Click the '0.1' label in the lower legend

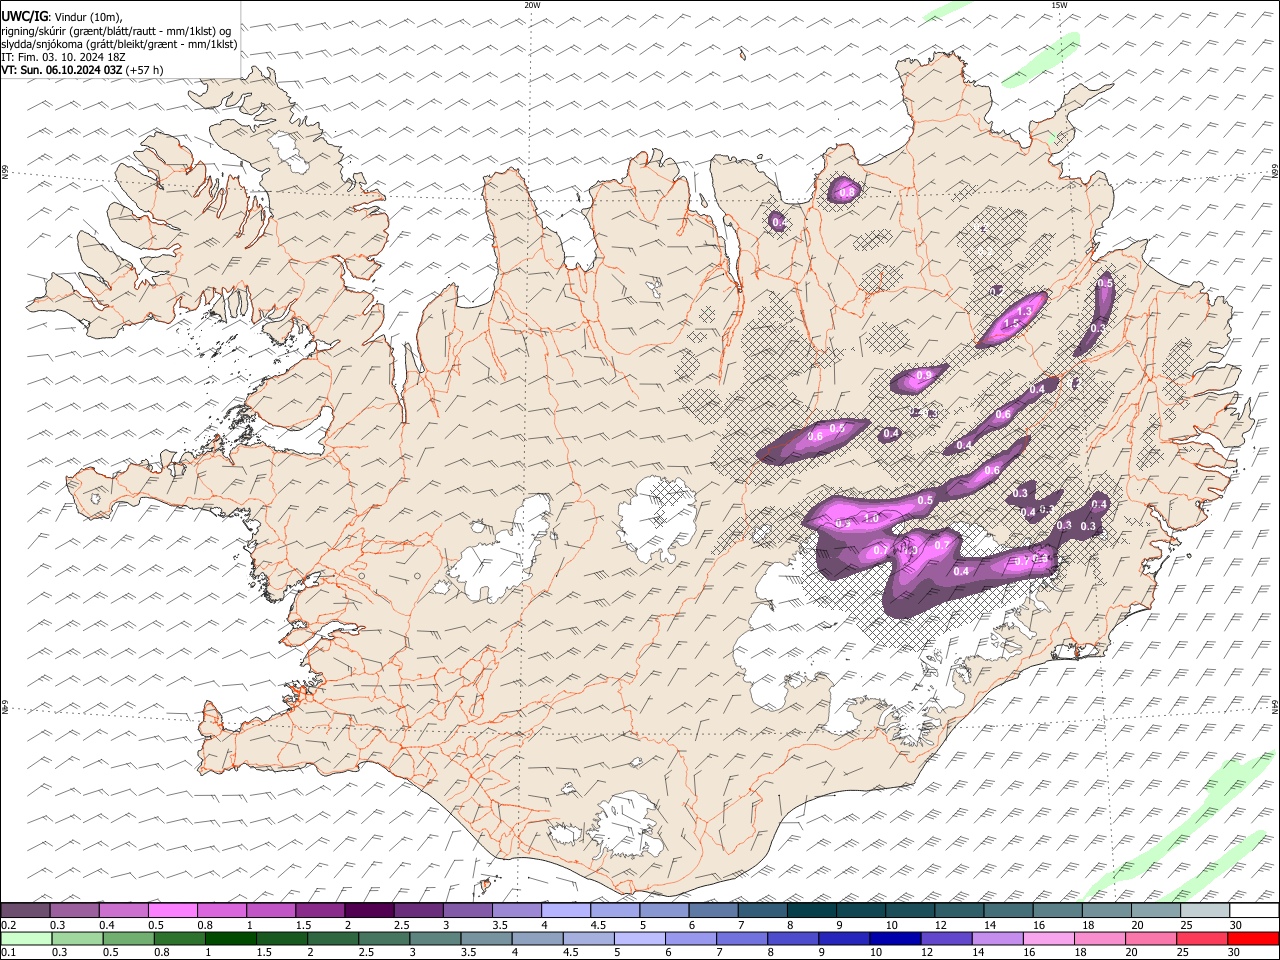[x=9, y=952]
